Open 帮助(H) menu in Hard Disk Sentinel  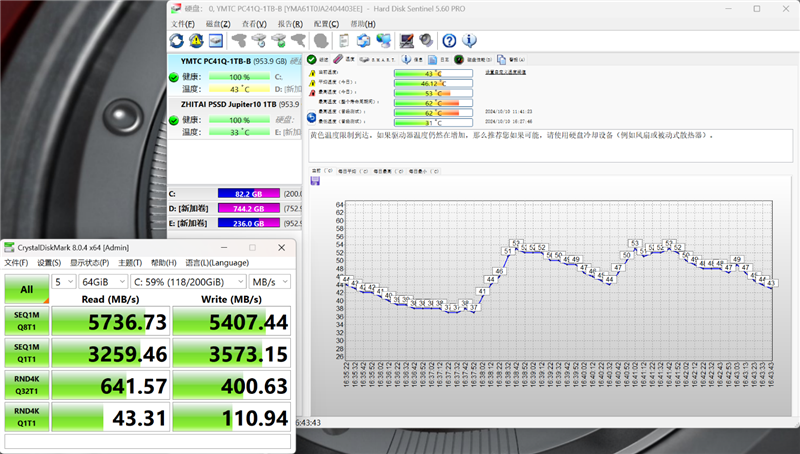point(363,24)
